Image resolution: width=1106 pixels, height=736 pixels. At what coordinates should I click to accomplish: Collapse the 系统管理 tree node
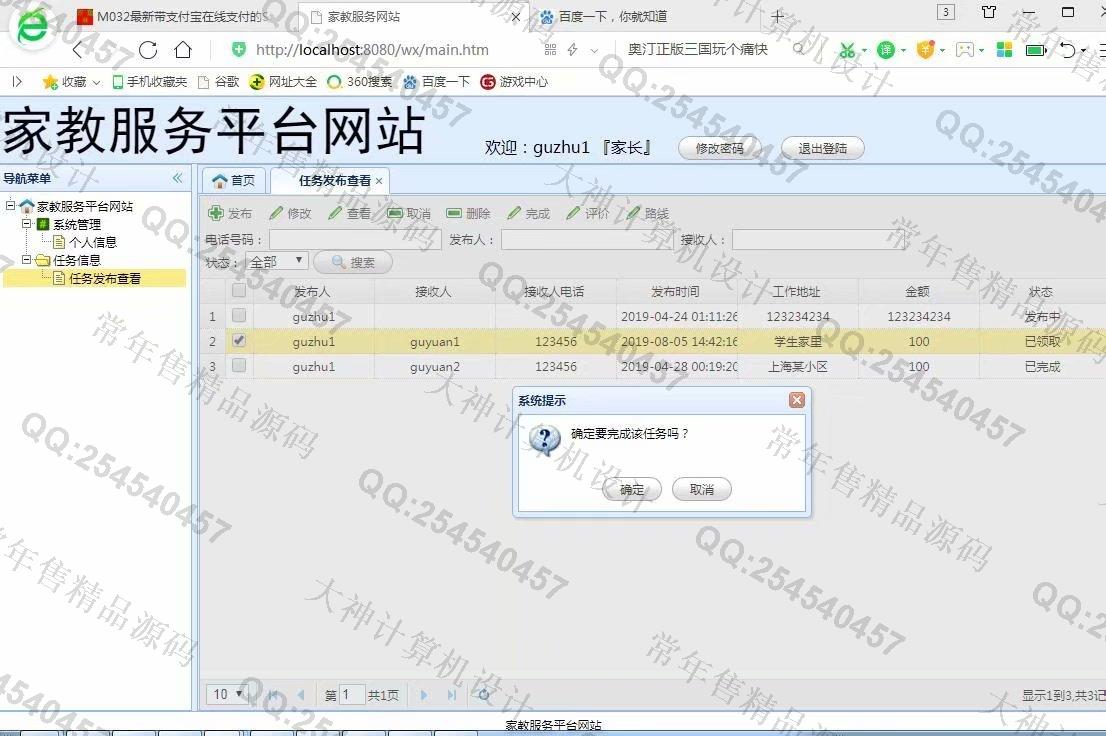tap(27, 224)
